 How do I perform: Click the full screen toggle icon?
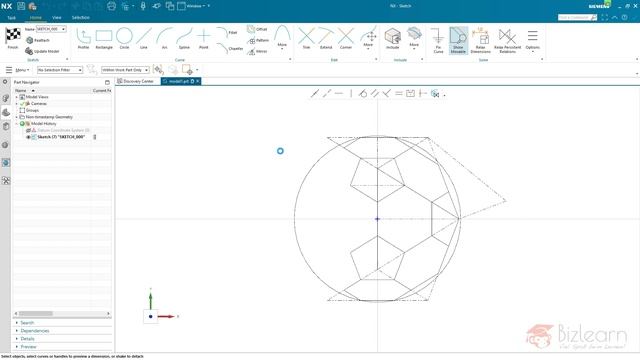coord(604,18)
